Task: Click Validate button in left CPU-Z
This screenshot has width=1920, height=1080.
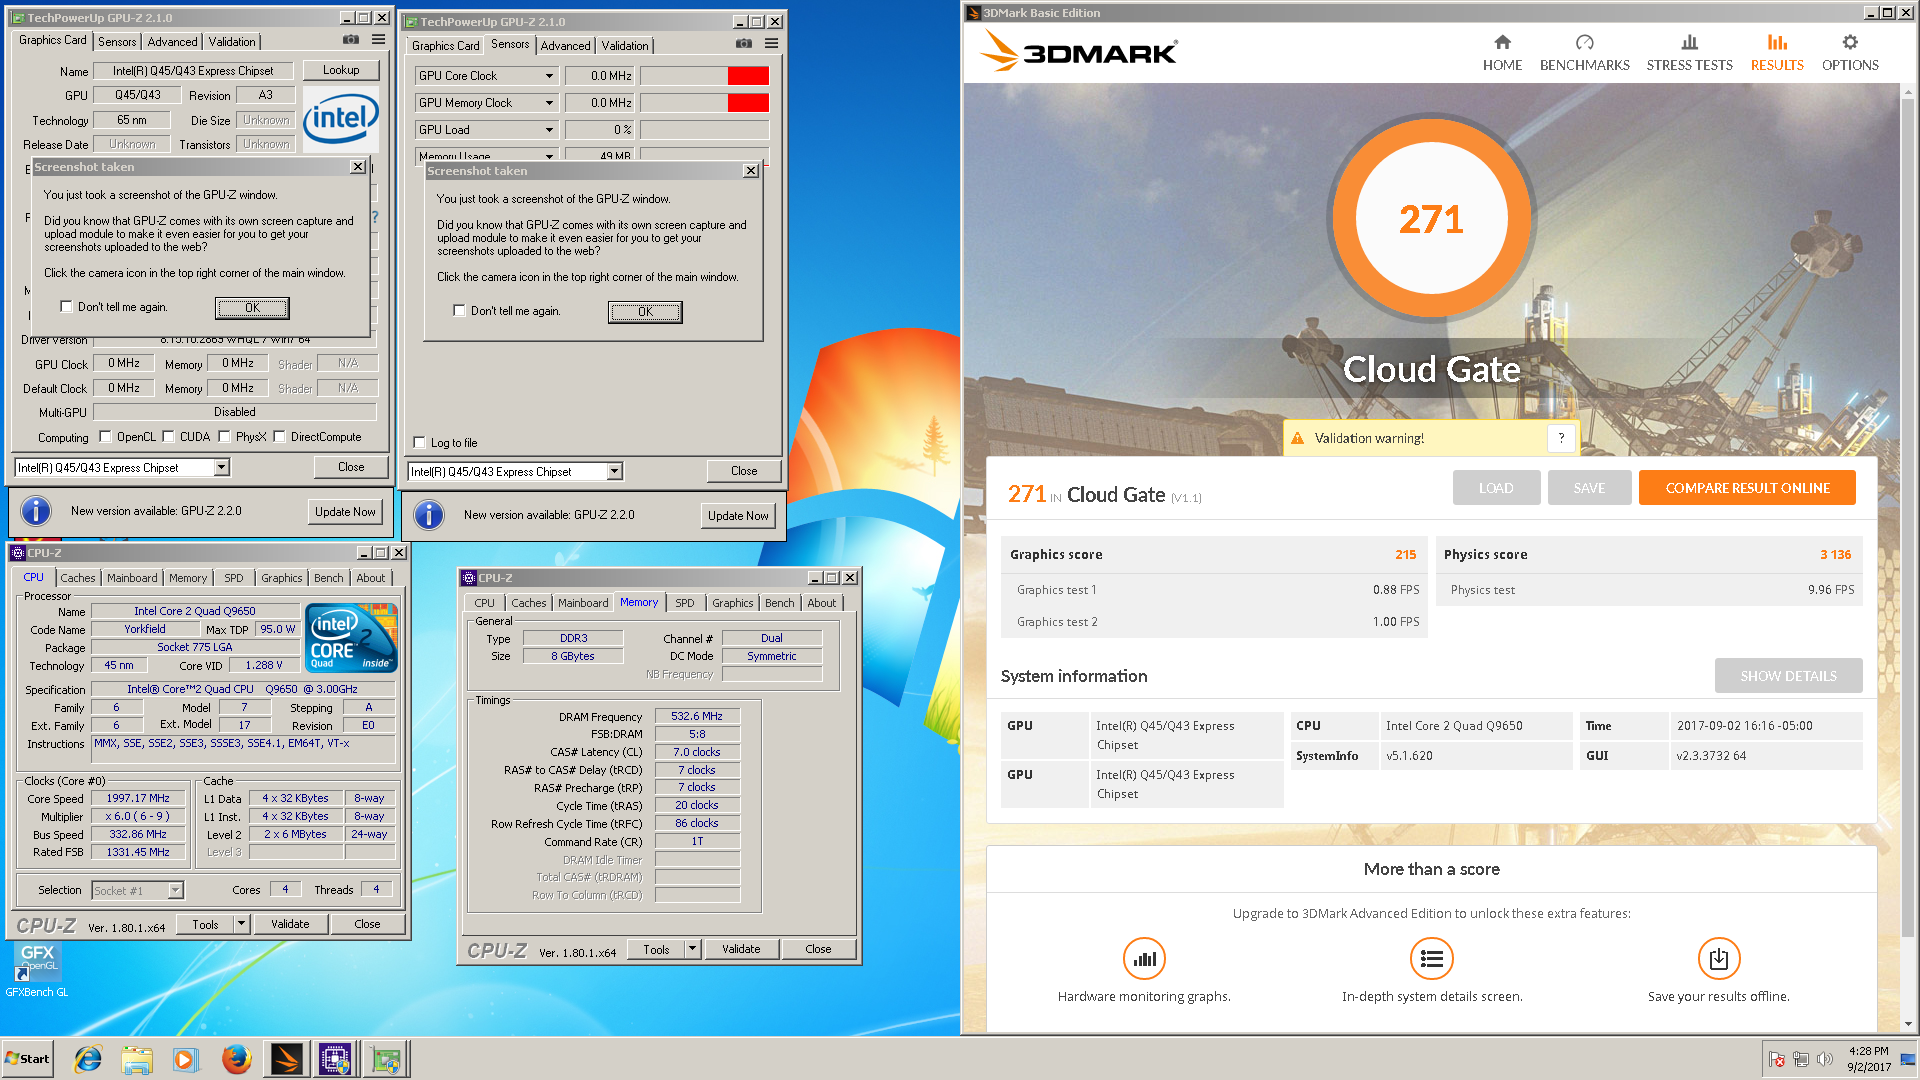Action: point(290,924)
